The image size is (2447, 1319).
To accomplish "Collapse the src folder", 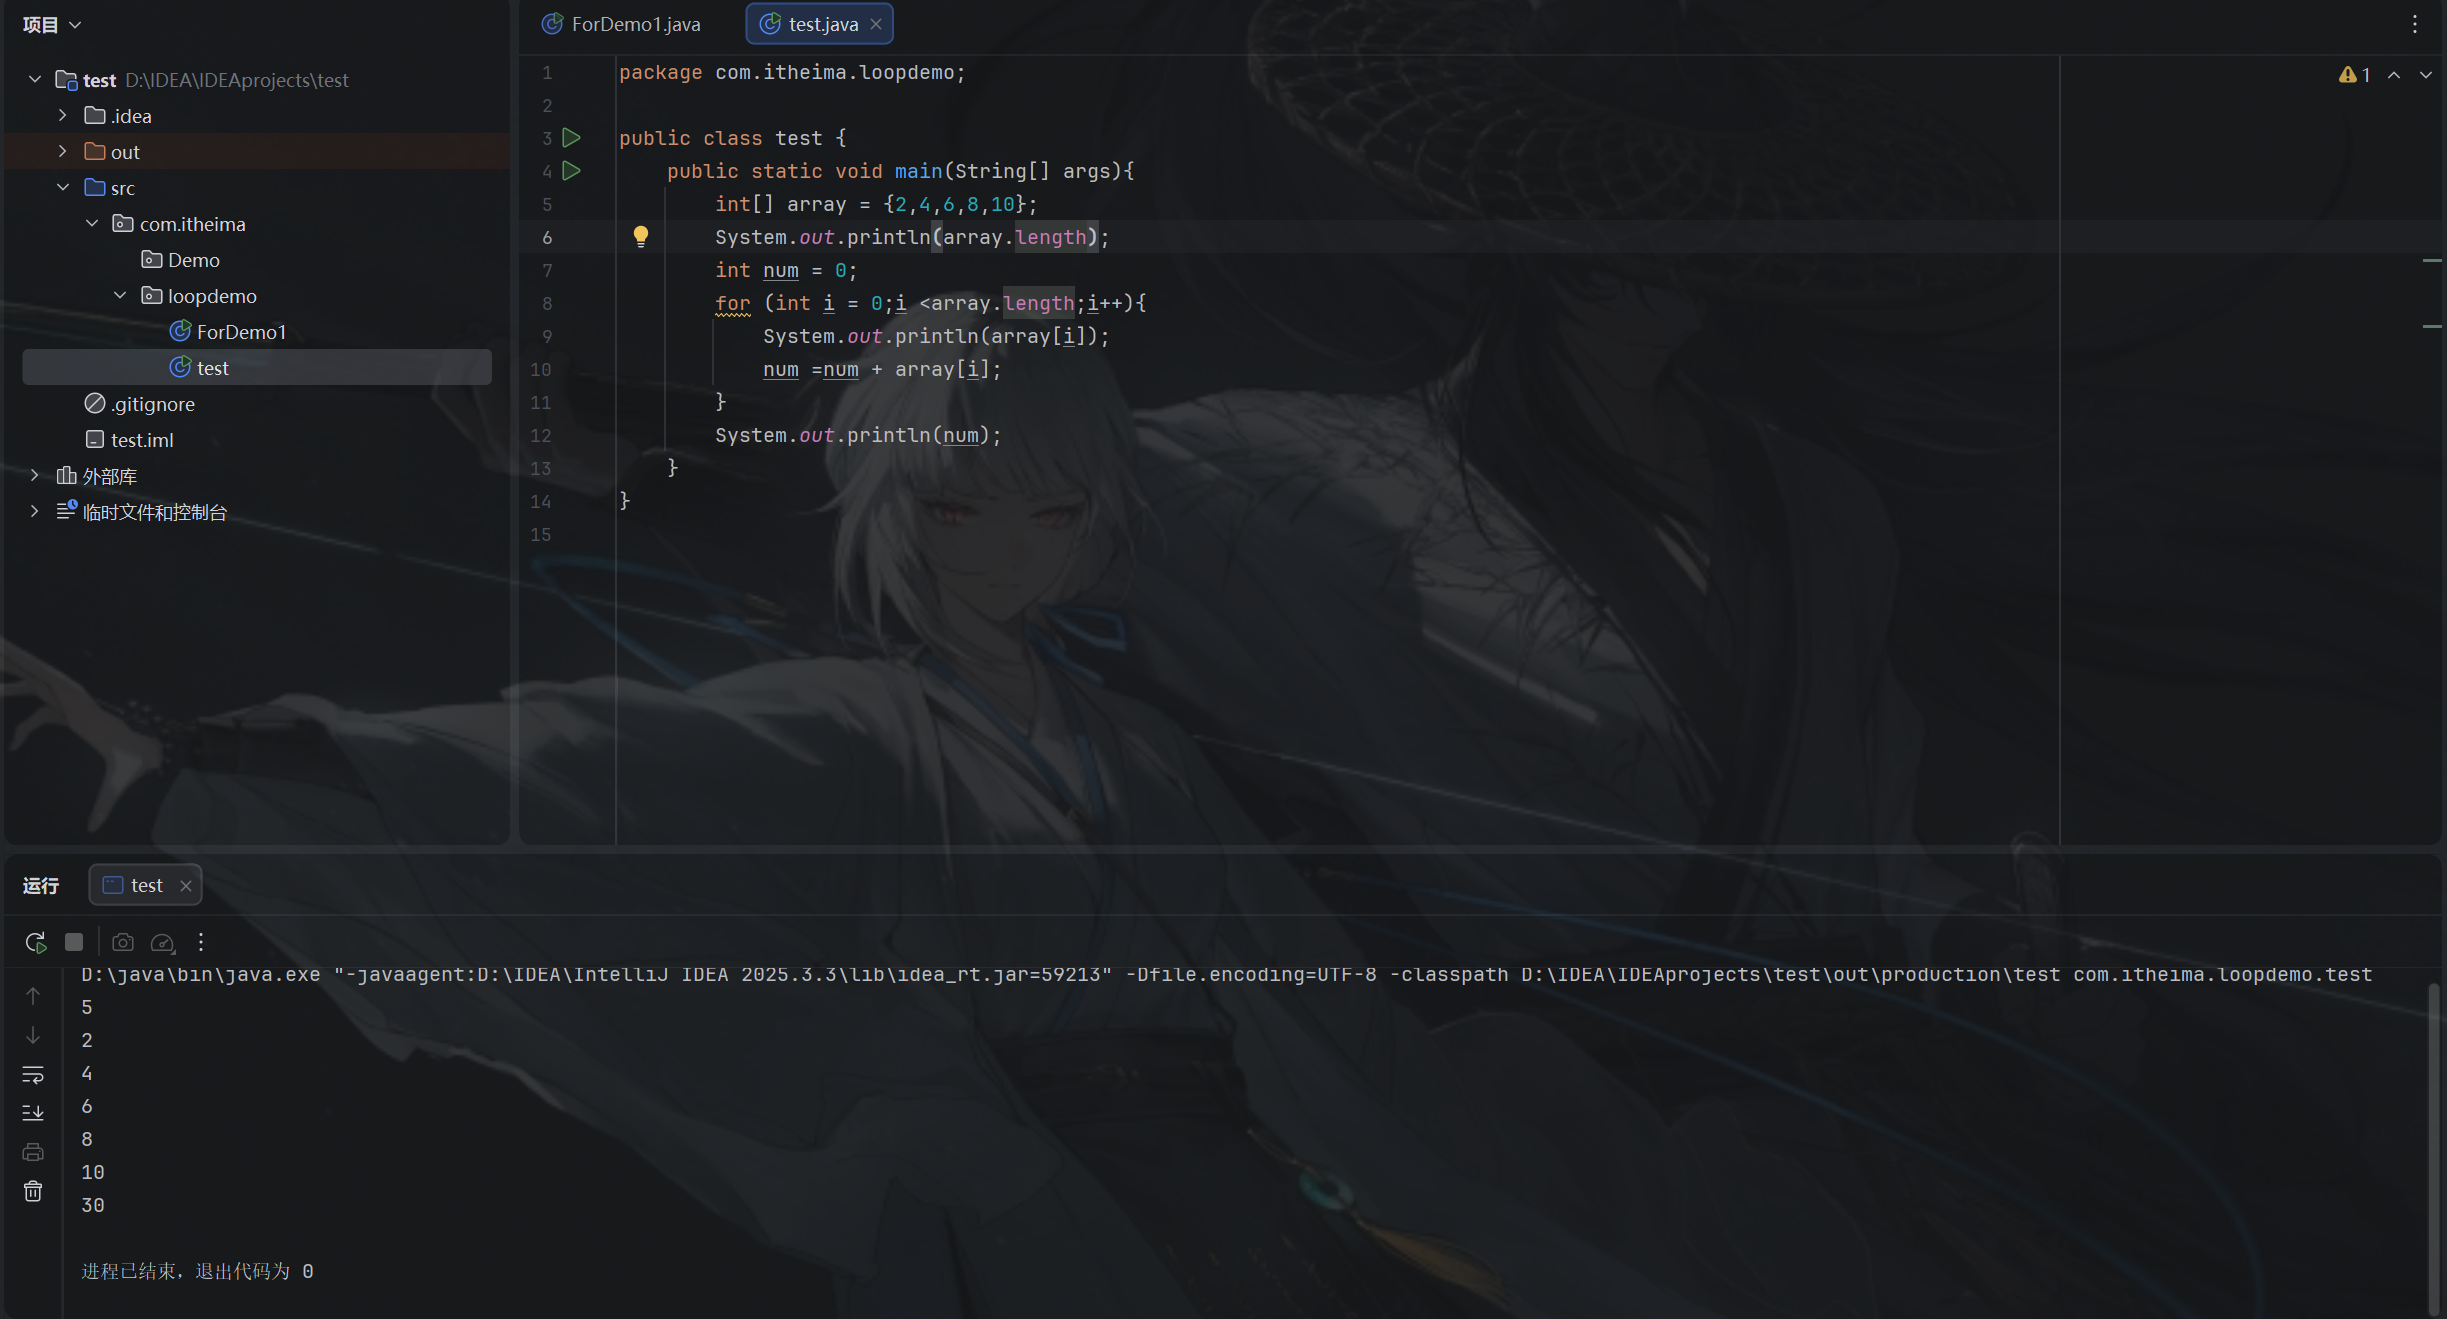I will tap(63, 187).
